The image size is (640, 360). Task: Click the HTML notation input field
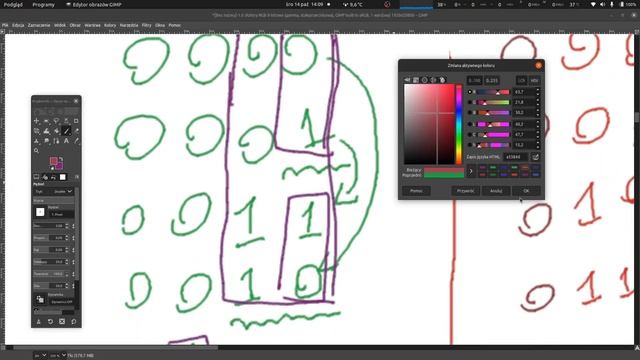point(516,157)
